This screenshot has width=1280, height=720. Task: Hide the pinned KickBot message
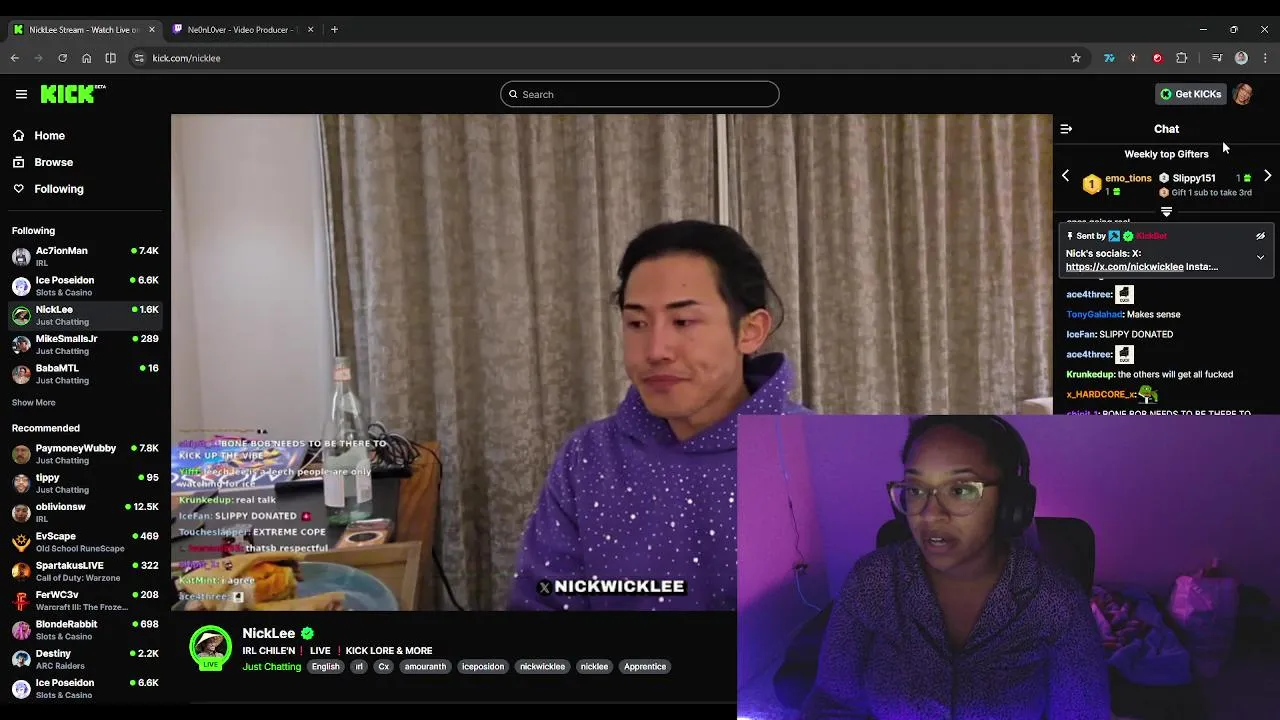(x=1260, y=236)
